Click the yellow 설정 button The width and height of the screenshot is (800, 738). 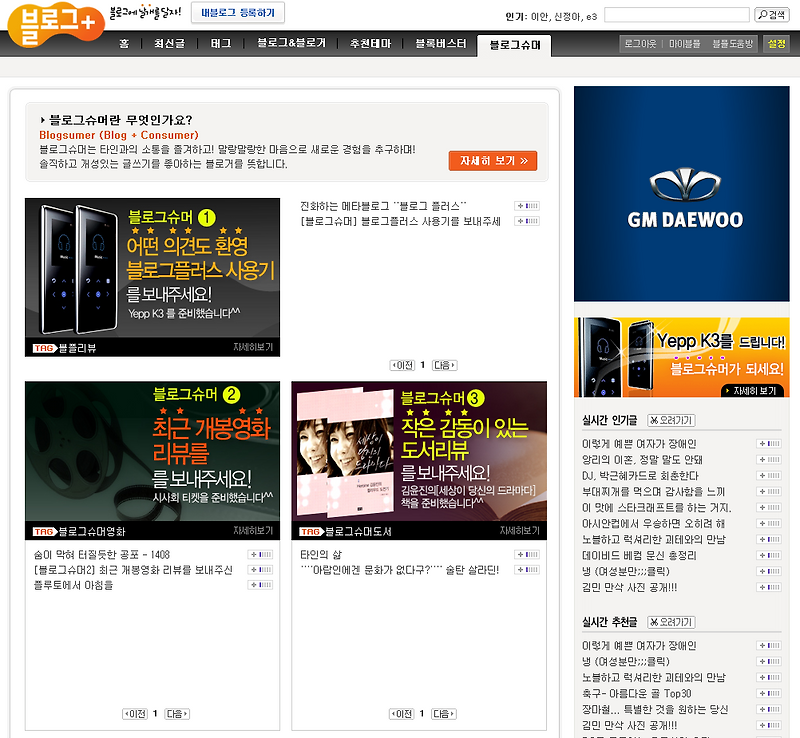tap(777, 44)
